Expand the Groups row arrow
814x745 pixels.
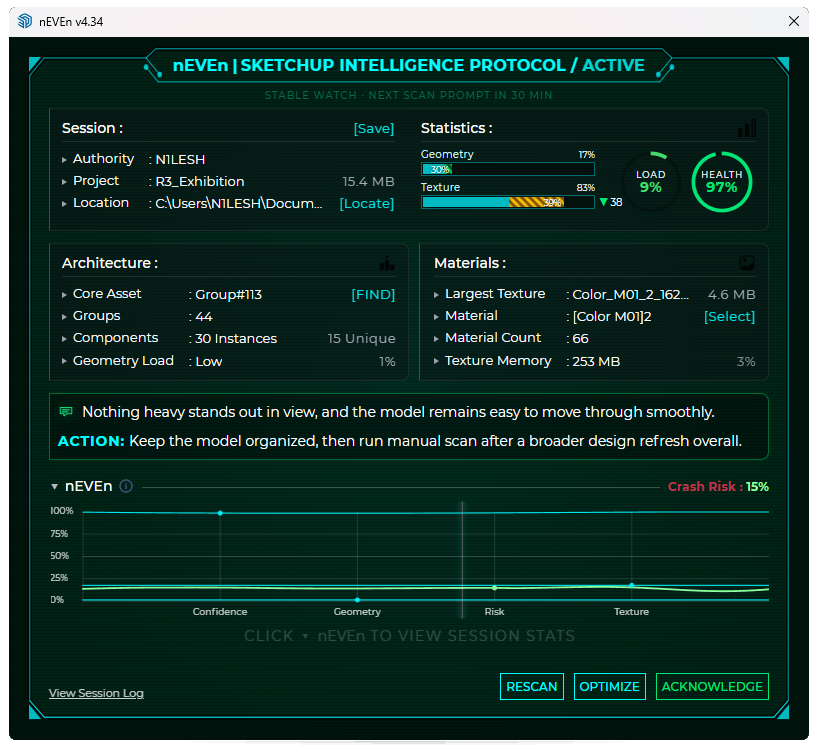(64, 317)
